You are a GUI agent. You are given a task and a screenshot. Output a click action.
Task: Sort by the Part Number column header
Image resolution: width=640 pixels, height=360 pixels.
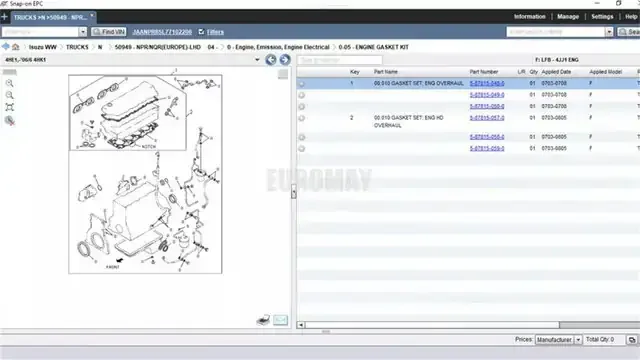[x=483, y=72]
